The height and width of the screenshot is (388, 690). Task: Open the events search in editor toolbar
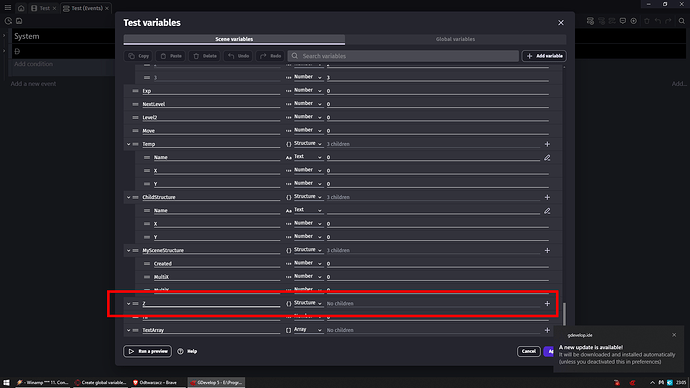(682, 21)
